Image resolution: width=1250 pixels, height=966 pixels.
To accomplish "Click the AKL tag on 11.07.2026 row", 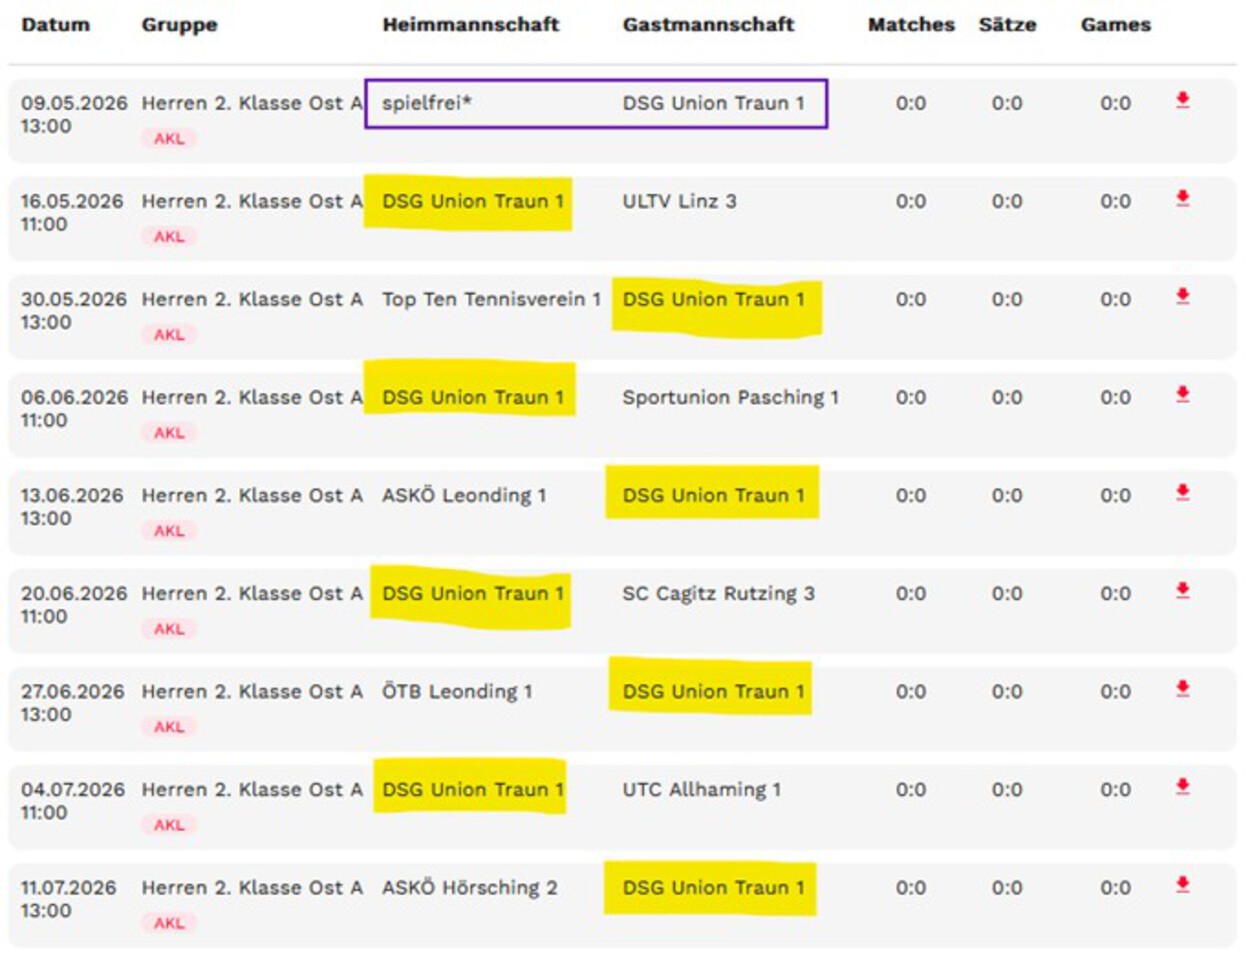I will pyautogui.click(x=169, y=923).
